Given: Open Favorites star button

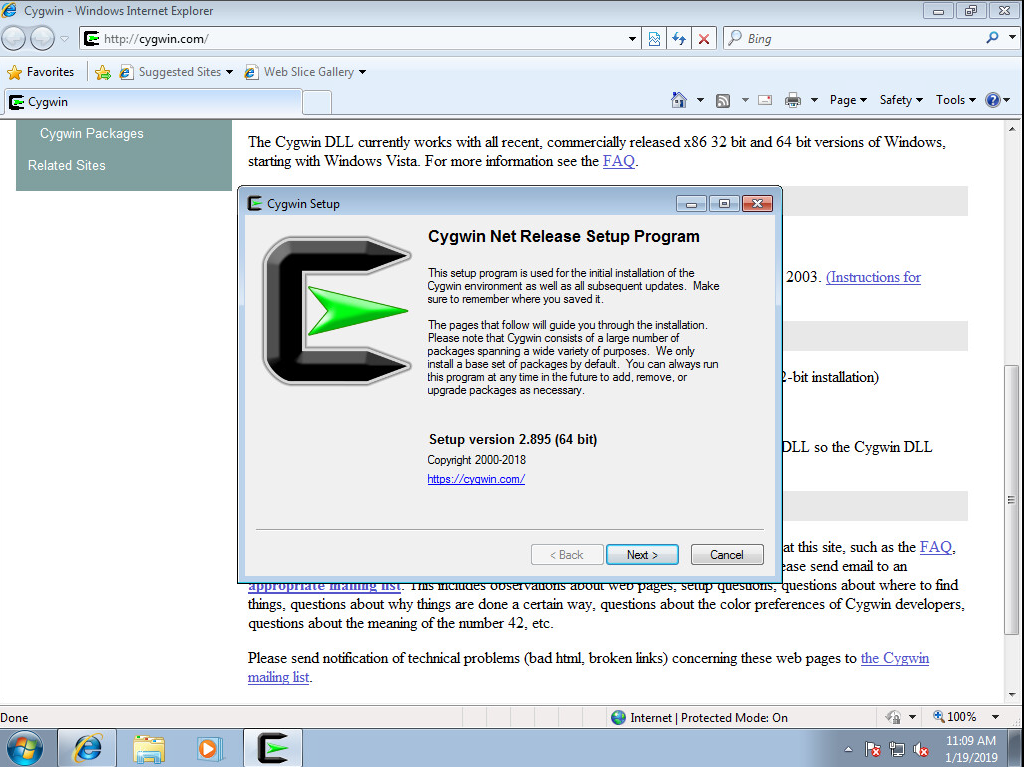Looking at the screenshot, I should (40, 72).
